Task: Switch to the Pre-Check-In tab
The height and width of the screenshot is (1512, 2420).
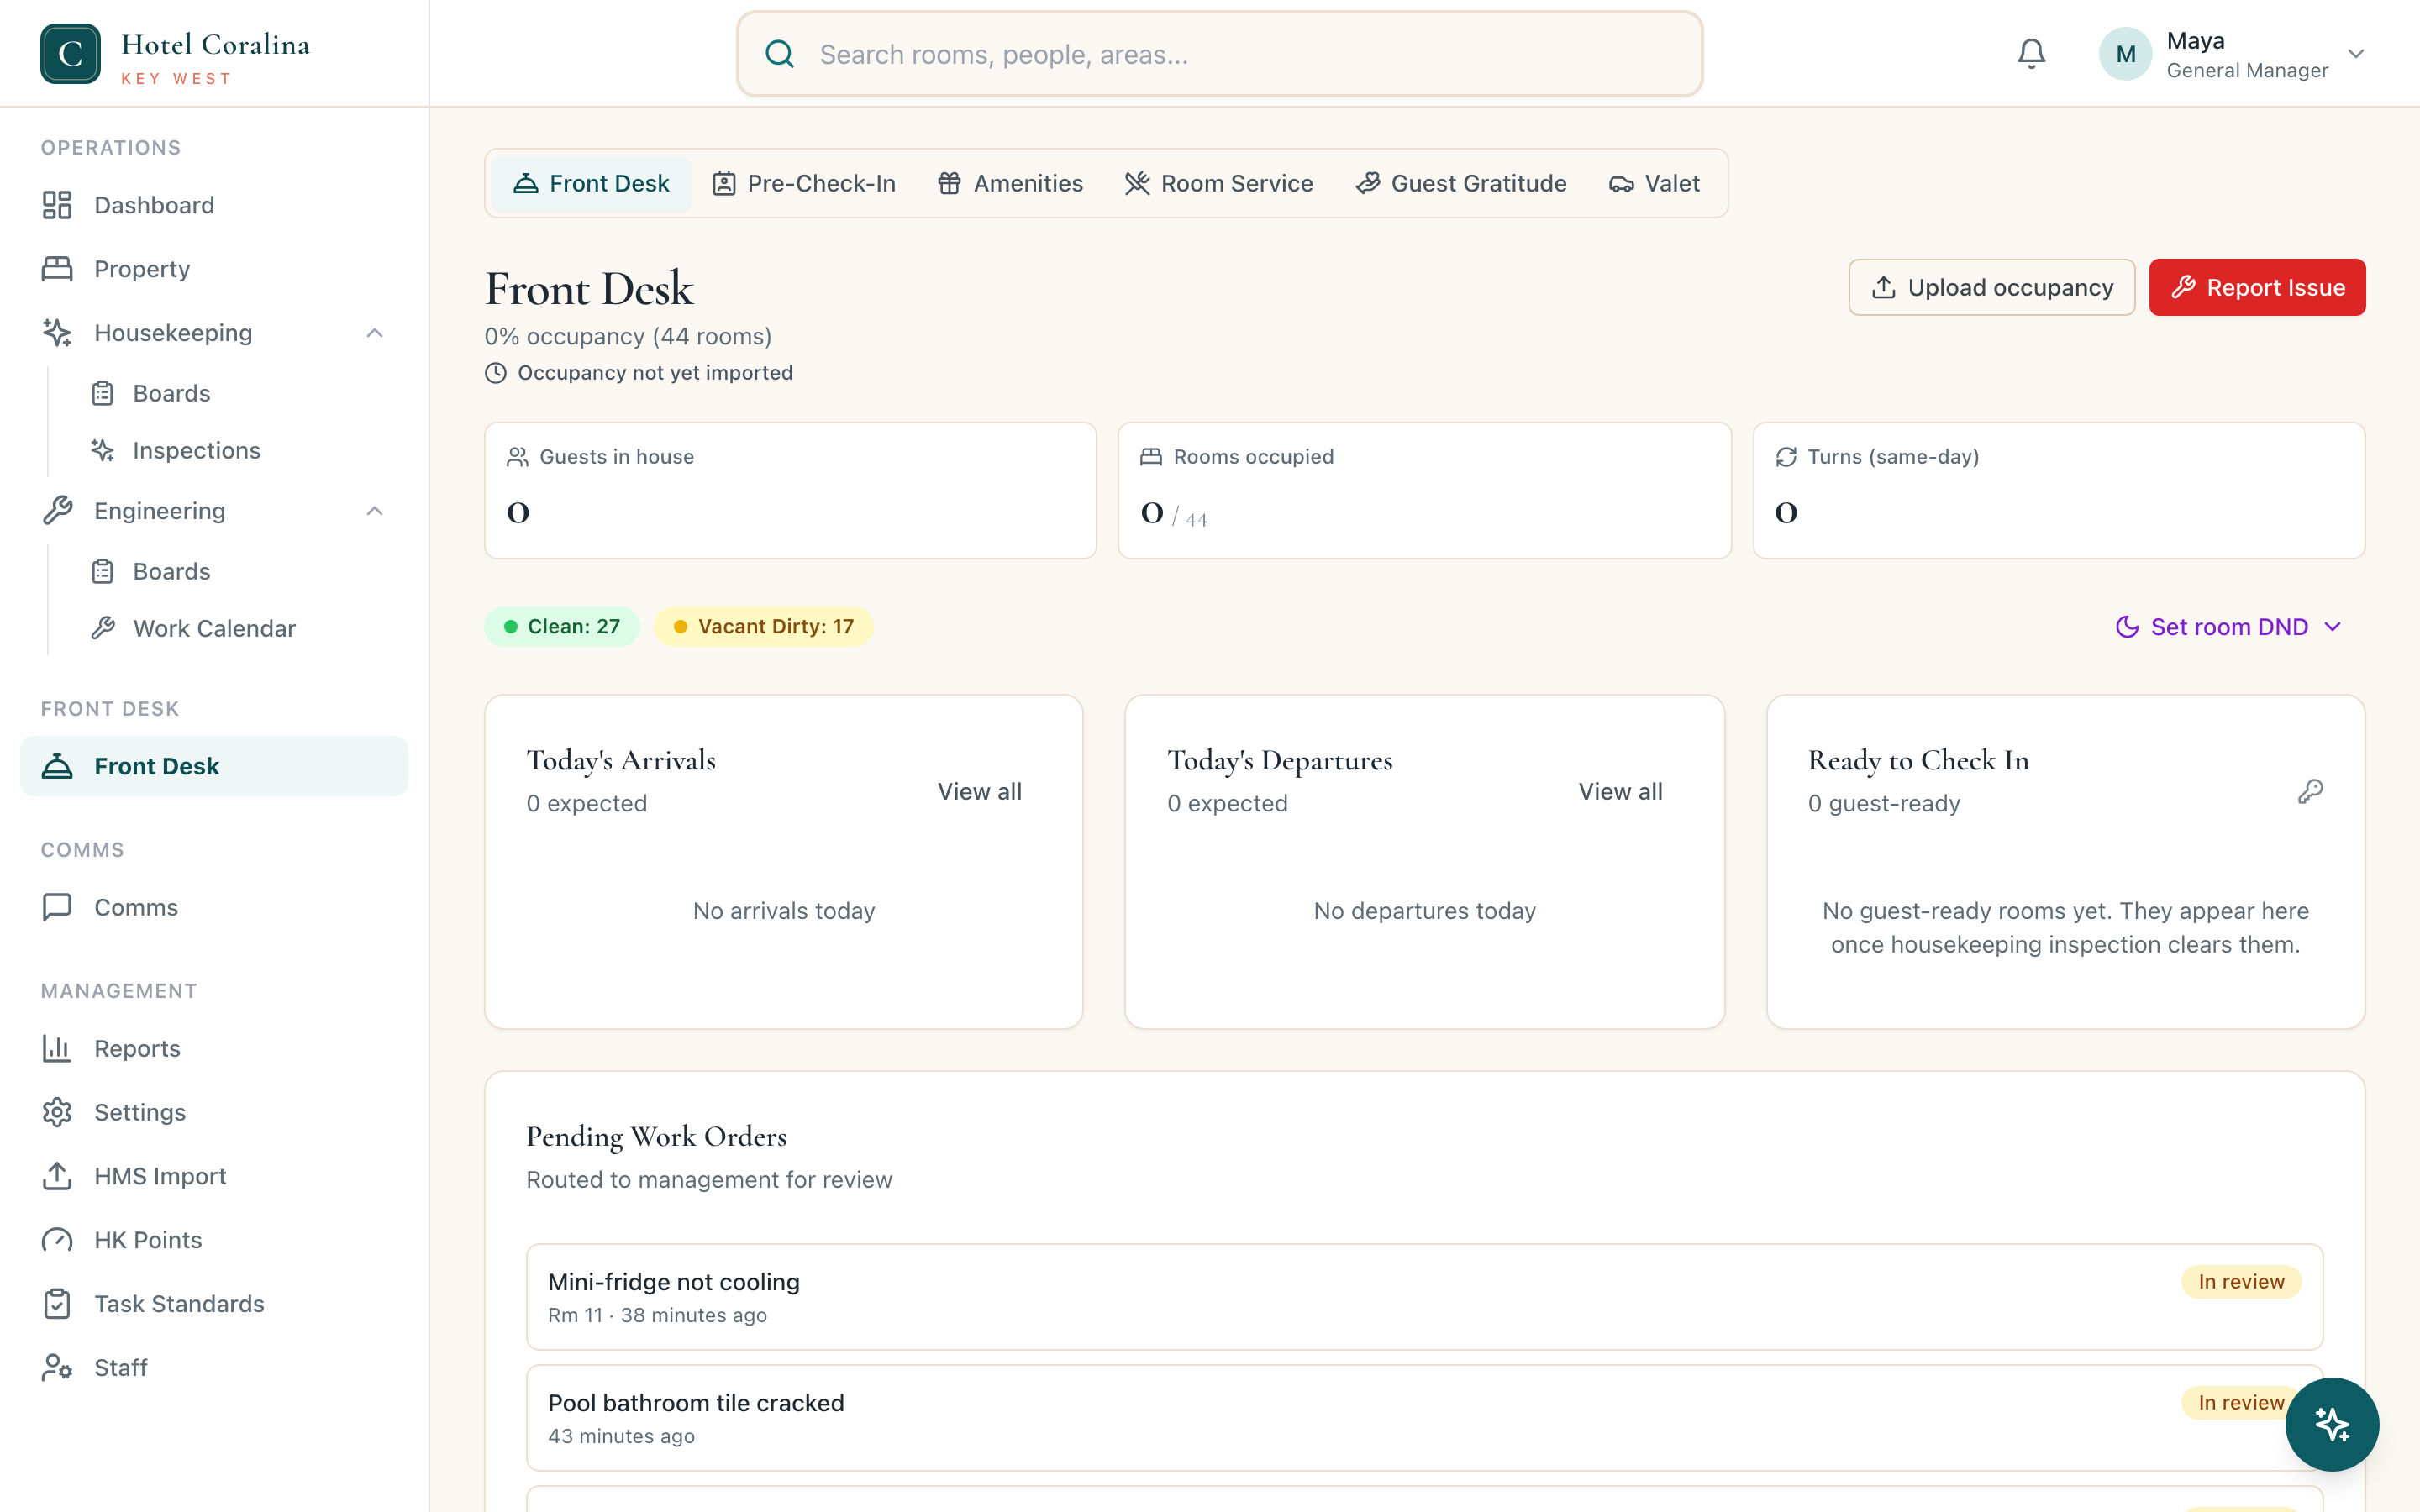Action: click(x=804, y=184)
